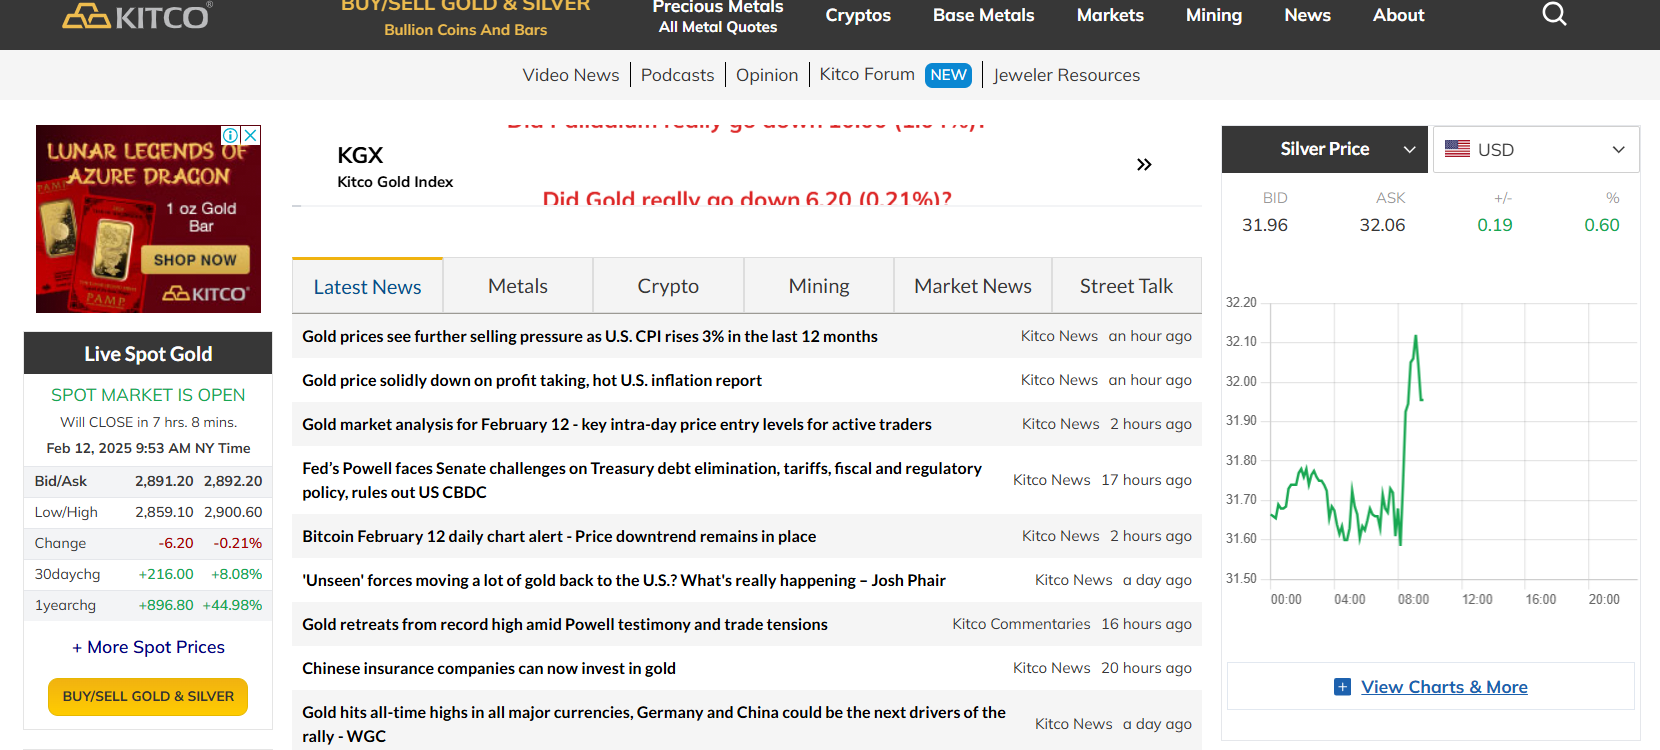Open More Spot Prices link
Image resolution: width=1660 pixels, height=750 pixels.
(148, 647)
